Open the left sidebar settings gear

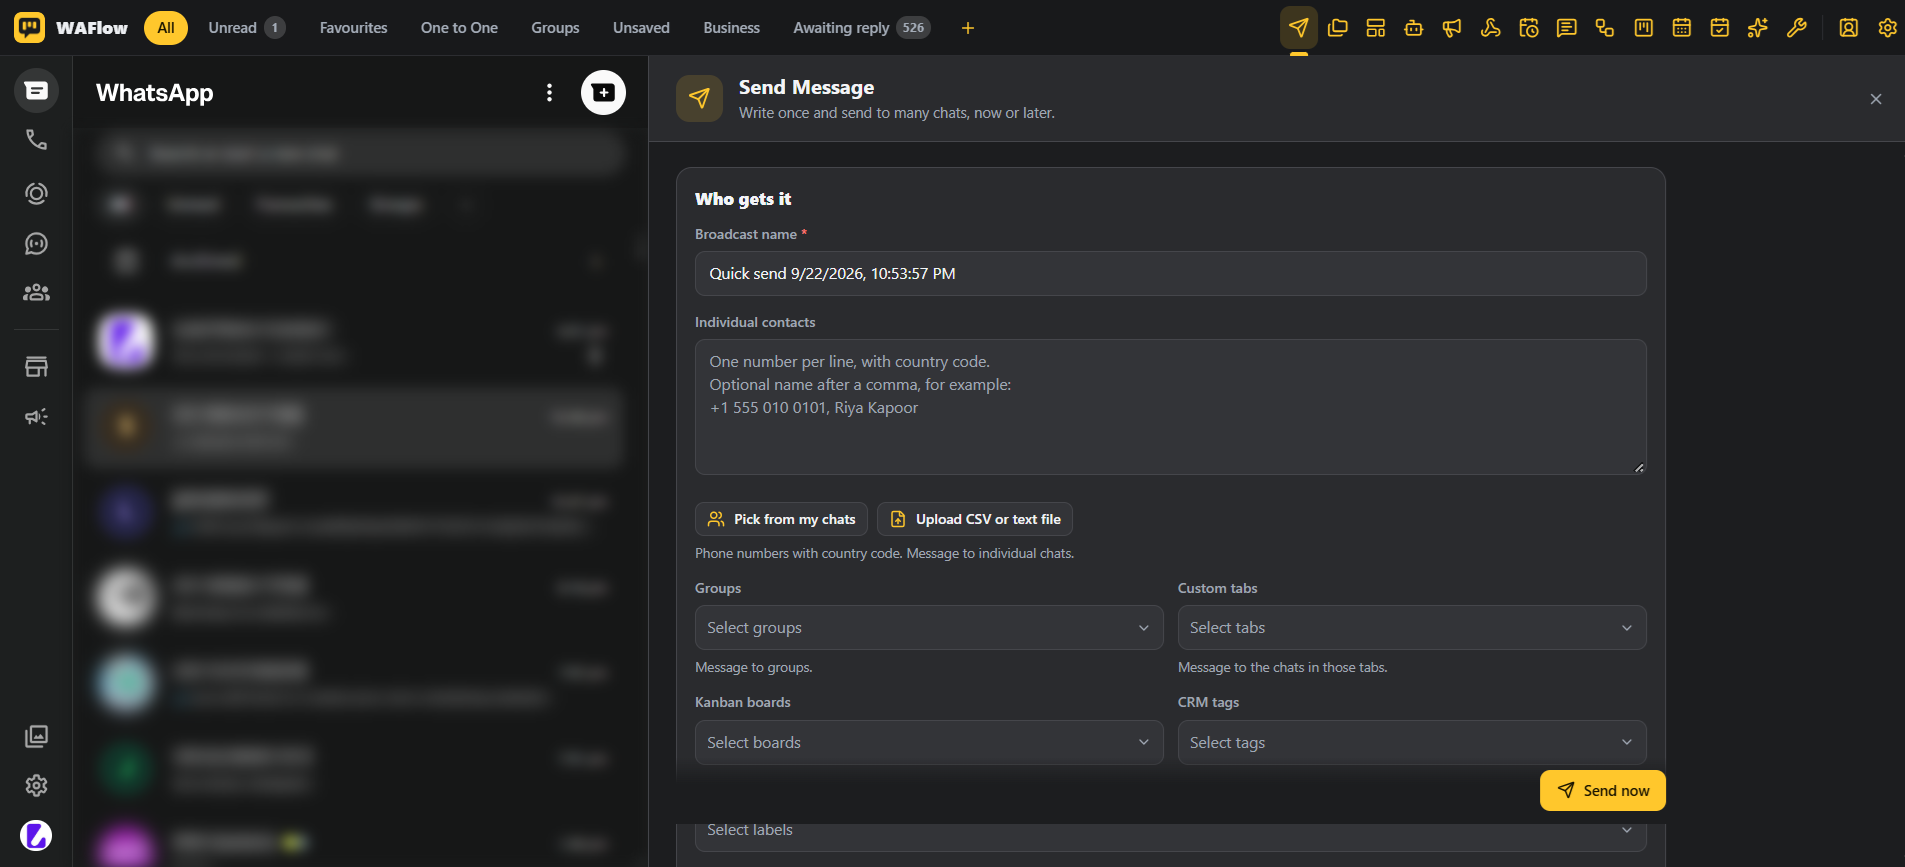[x=36, y=786]
